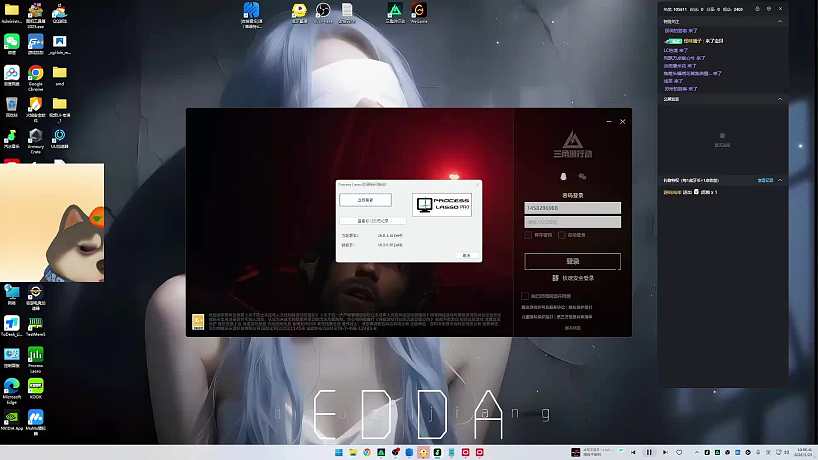
Task: Launch the MuMu emulator desktop shortcut
Action: pyautogui.click(x=35, y=421)
